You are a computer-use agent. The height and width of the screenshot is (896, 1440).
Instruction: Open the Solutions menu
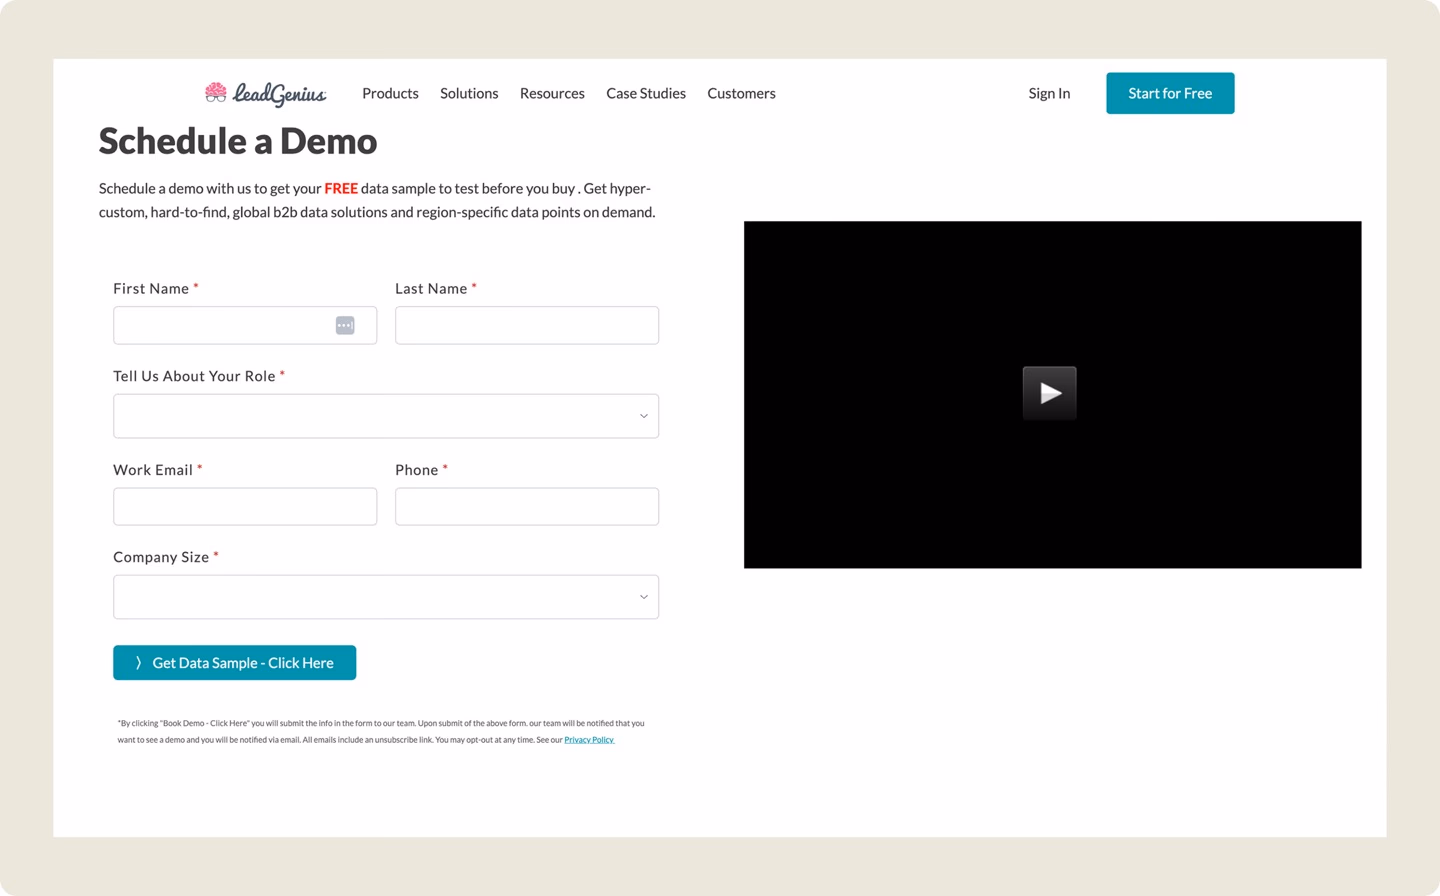(469, 93)
